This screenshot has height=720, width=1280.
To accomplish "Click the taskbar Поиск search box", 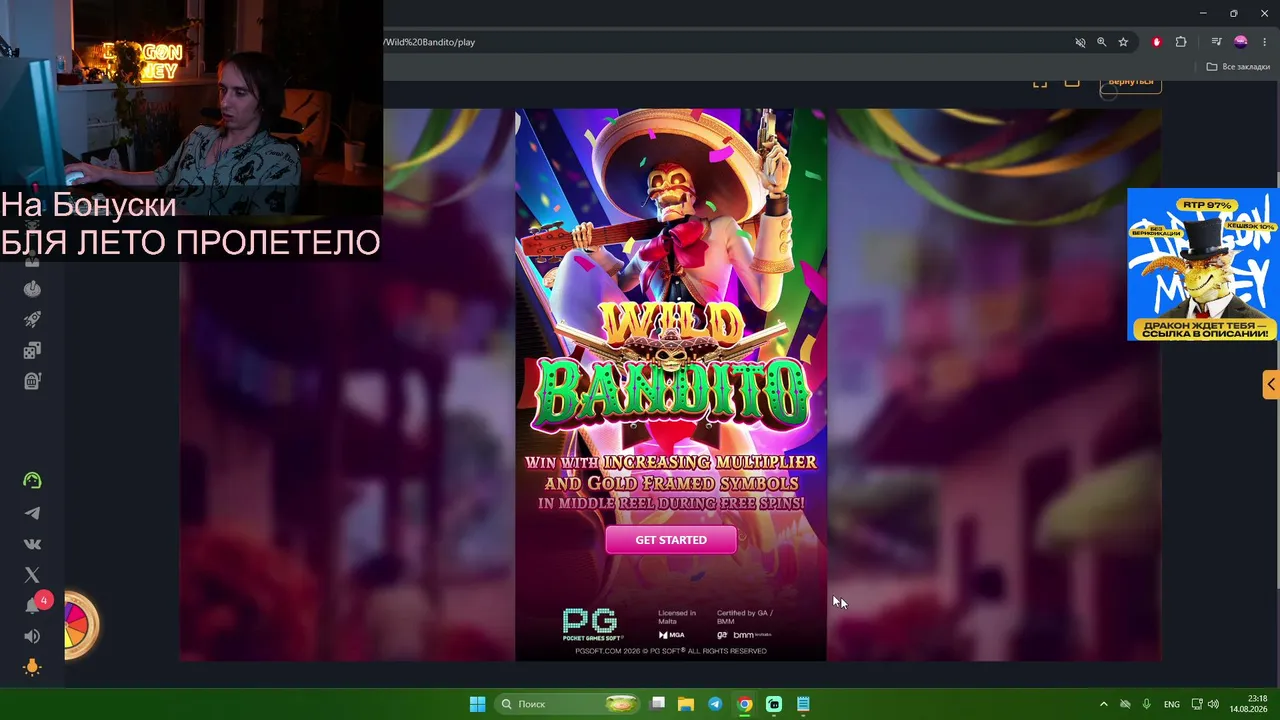I will point(568,704).
